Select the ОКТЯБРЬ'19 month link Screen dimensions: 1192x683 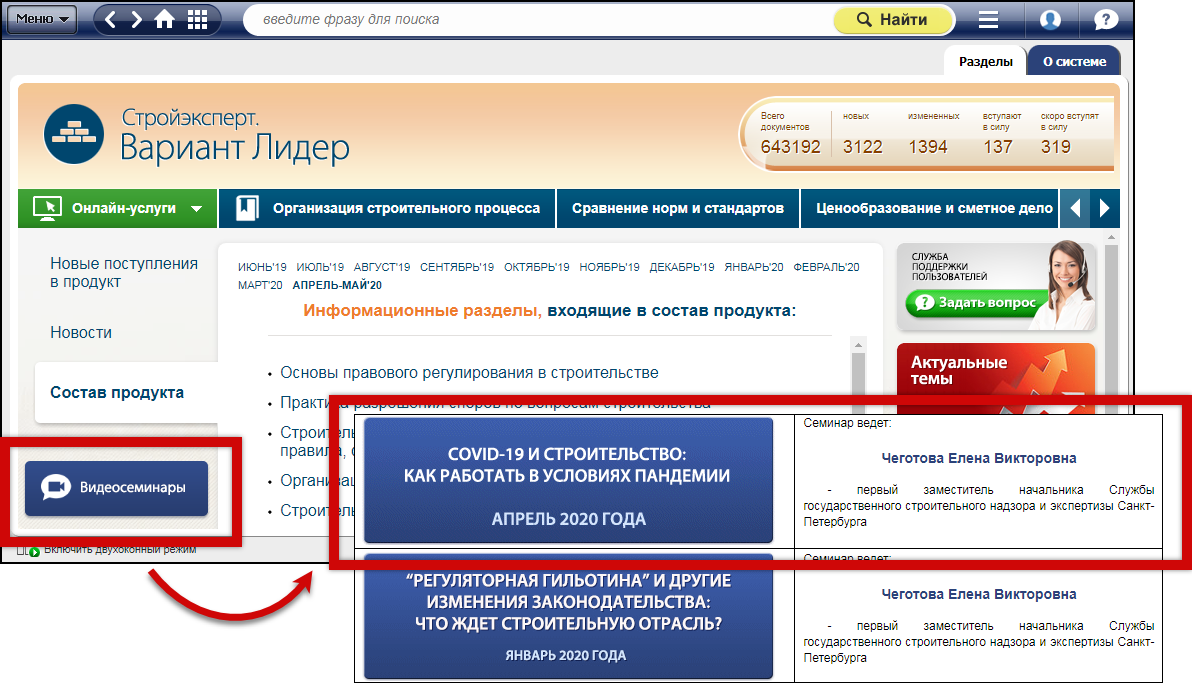[x=537, y=267]
